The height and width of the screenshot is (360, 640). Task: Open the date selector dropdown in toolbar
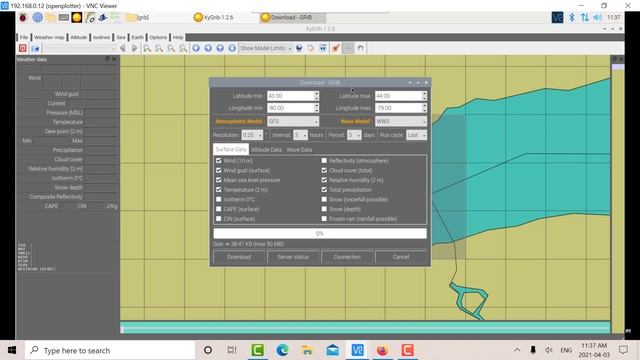coord(80,48)
